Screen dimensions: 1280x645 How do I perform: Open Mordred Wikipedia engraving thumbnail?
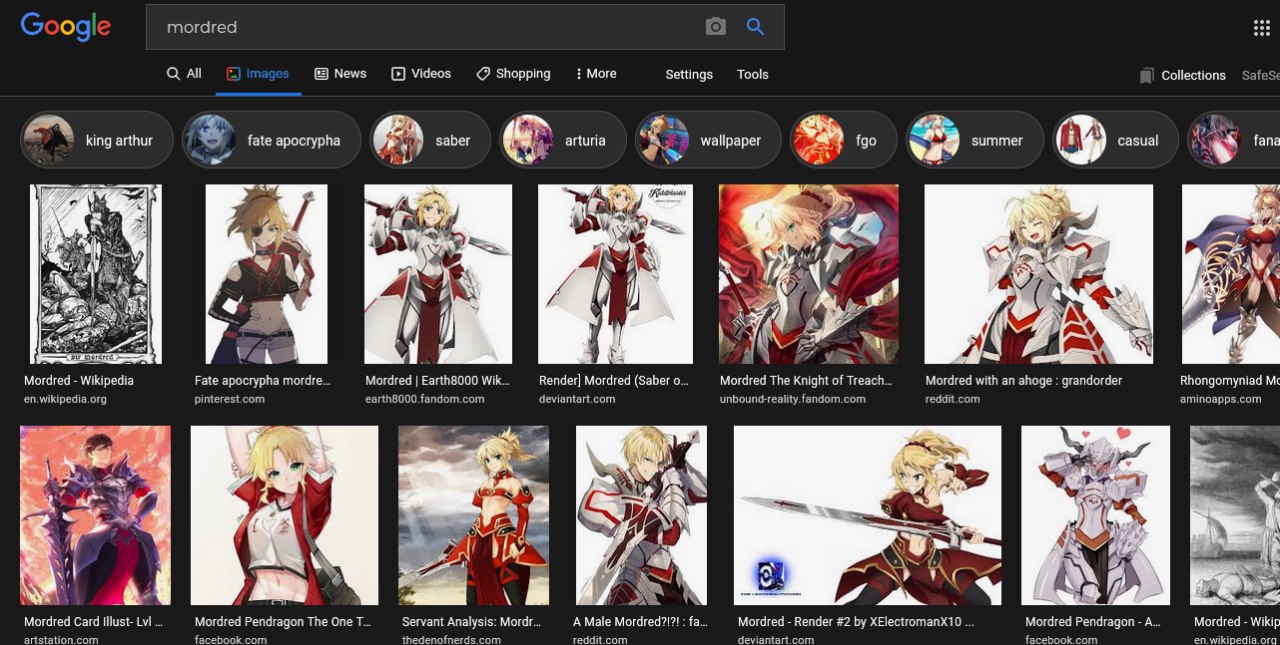[96, 274]
